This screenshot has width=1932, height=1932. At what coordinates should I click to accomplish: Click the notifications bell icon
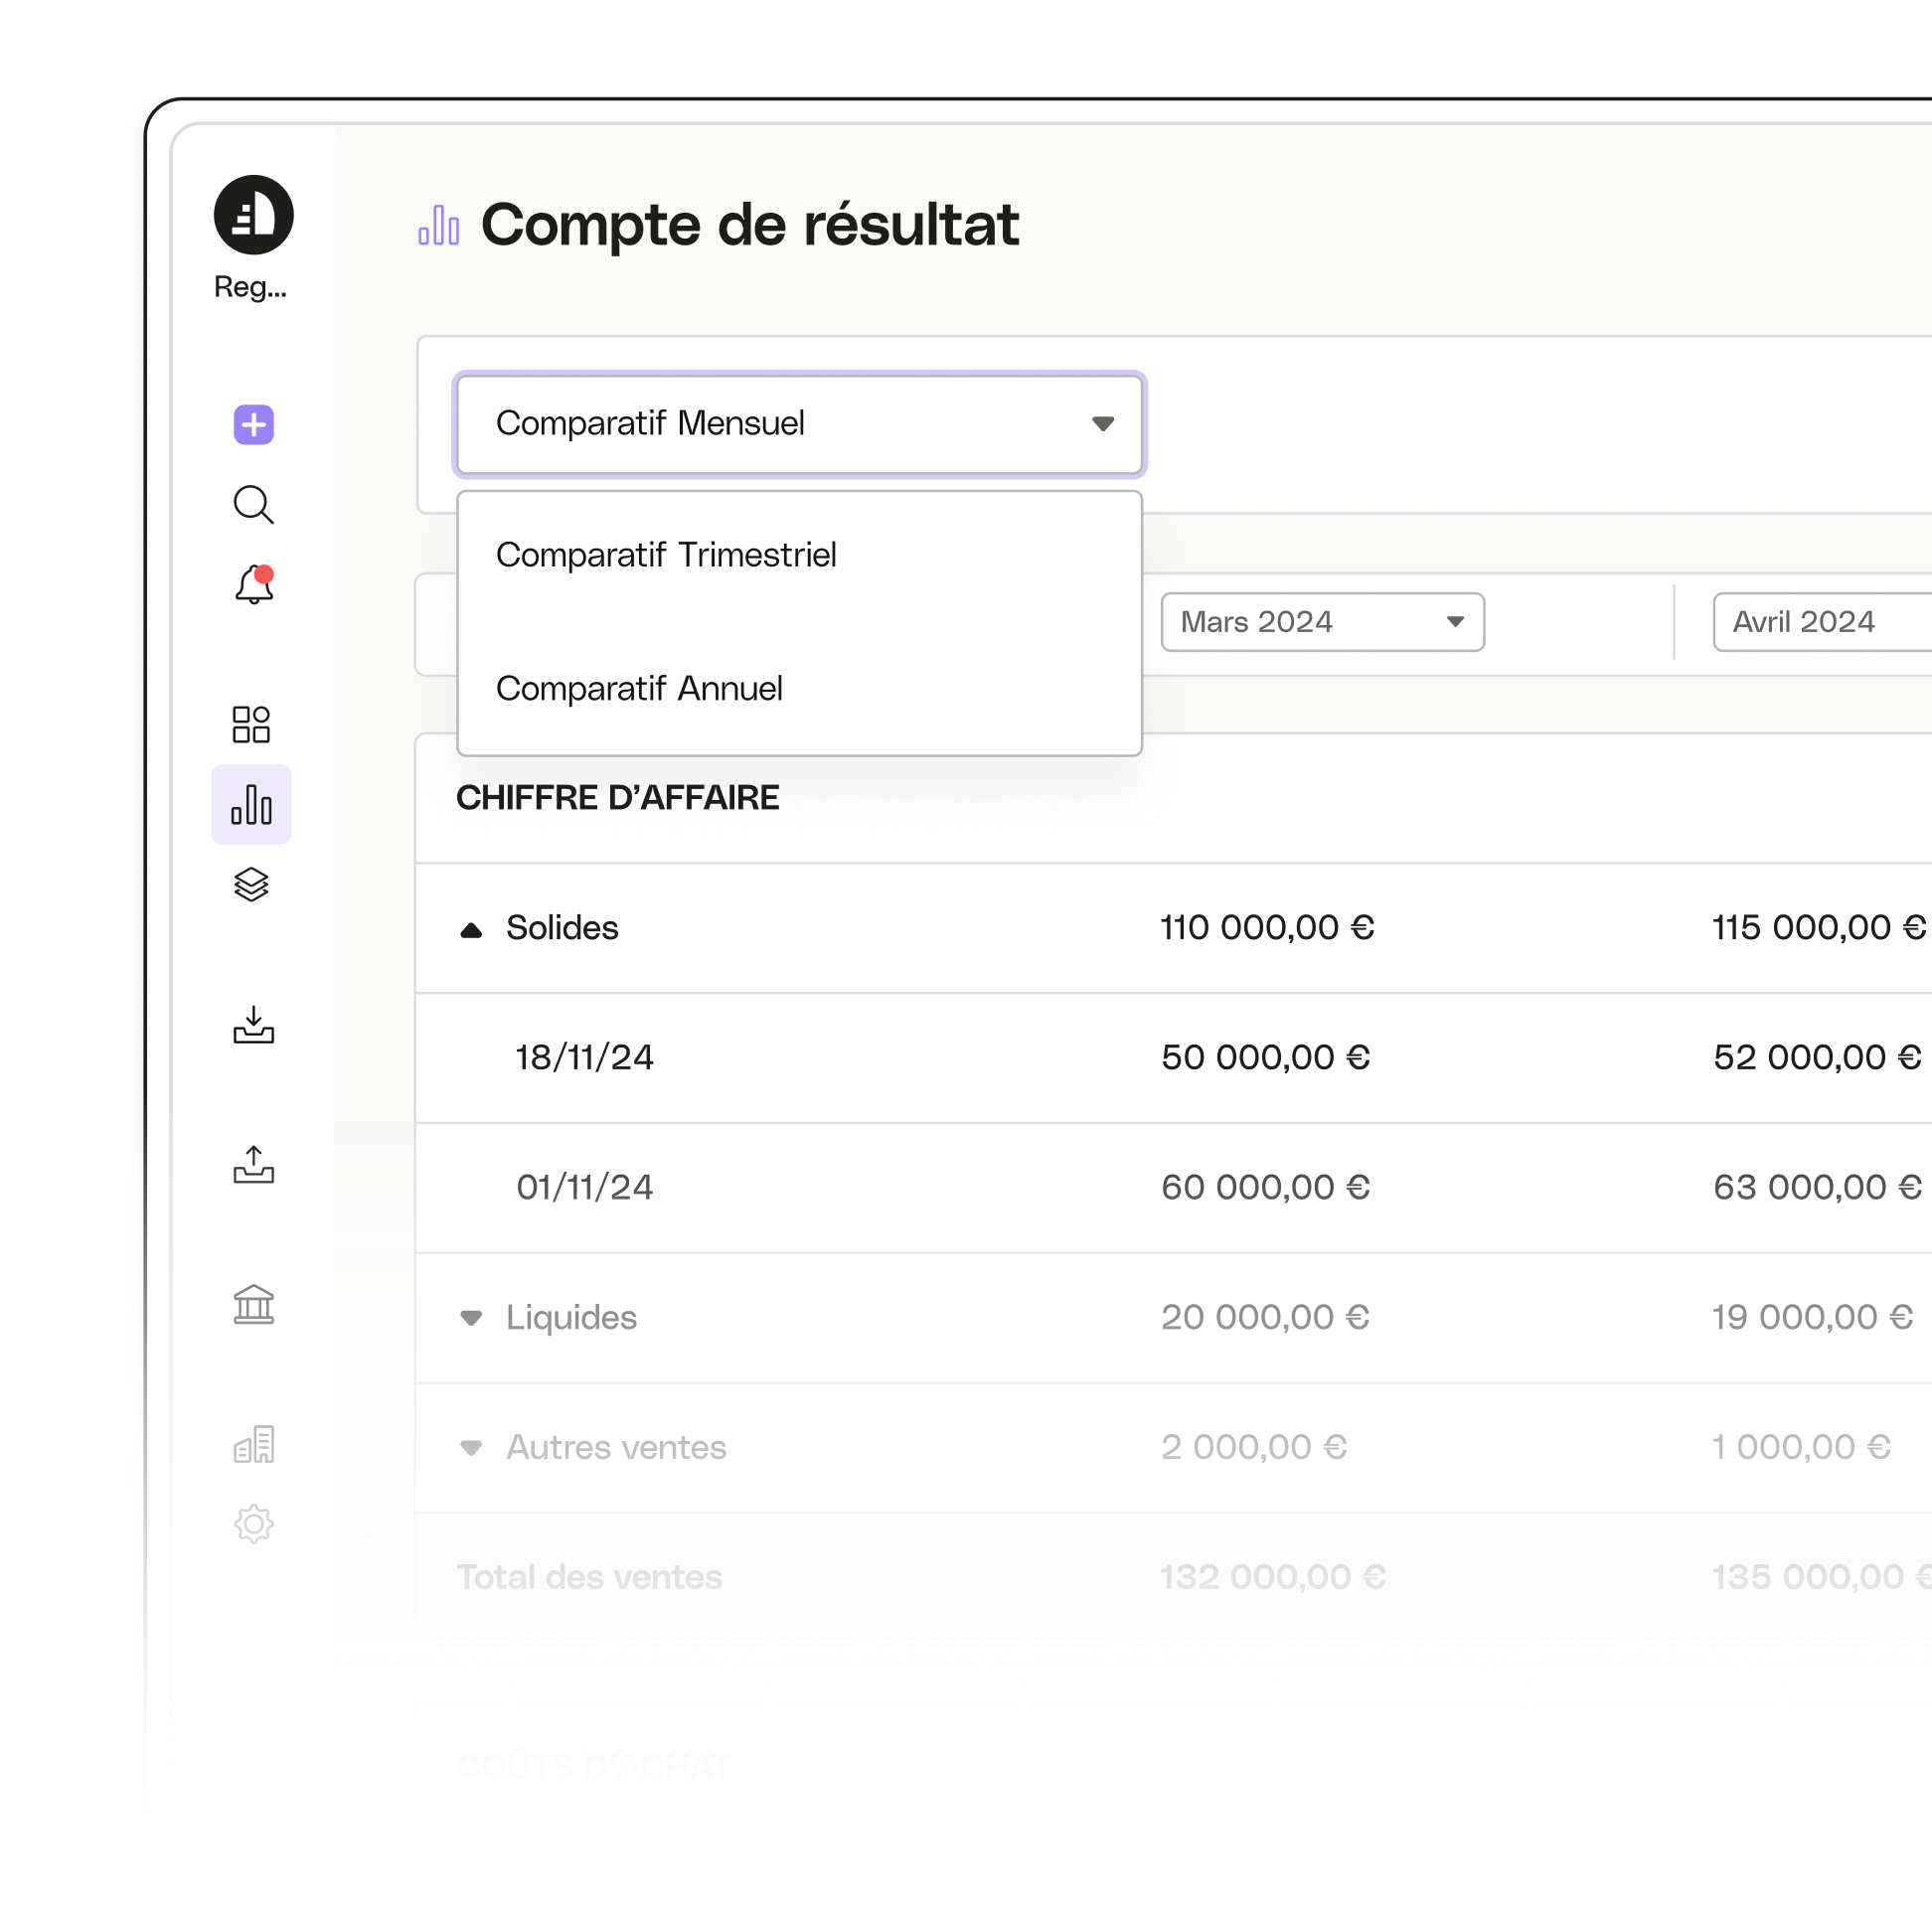(254, 585)
